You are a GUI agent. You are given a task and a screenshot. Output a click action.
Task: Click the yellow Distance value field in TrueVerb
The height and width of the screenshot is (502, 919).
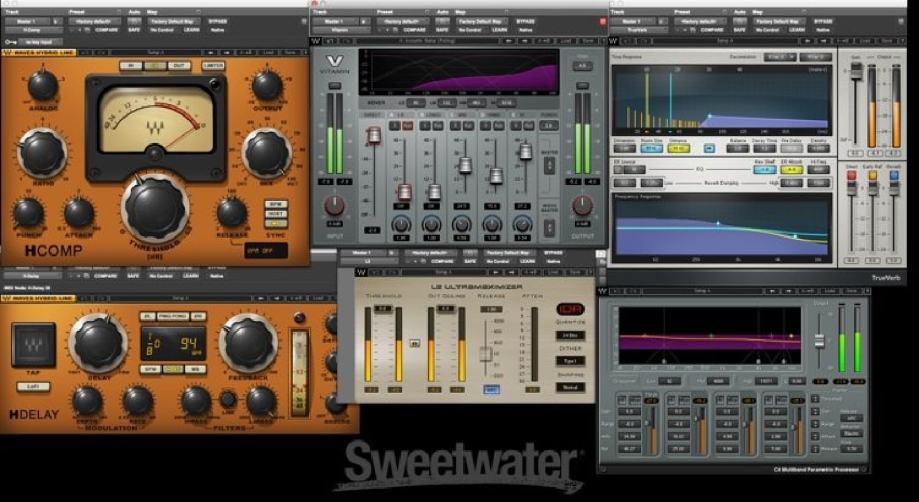coord(678,148)
